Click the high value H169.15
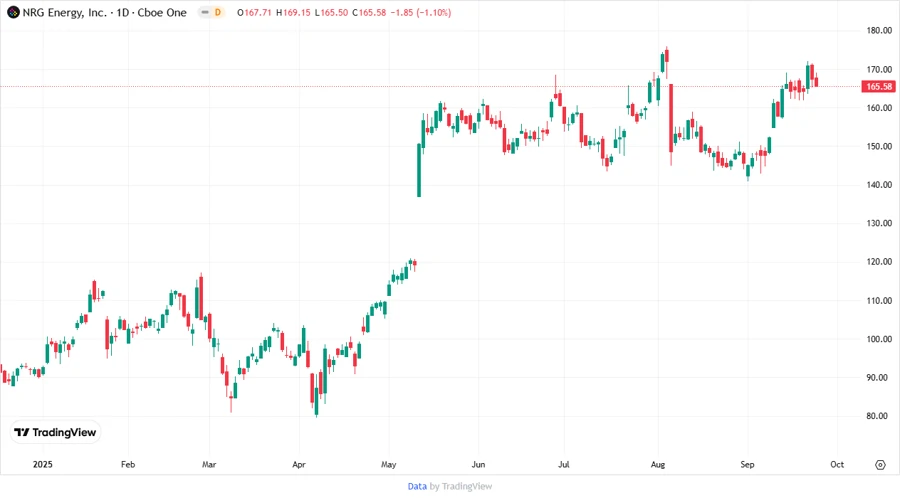 293,12
